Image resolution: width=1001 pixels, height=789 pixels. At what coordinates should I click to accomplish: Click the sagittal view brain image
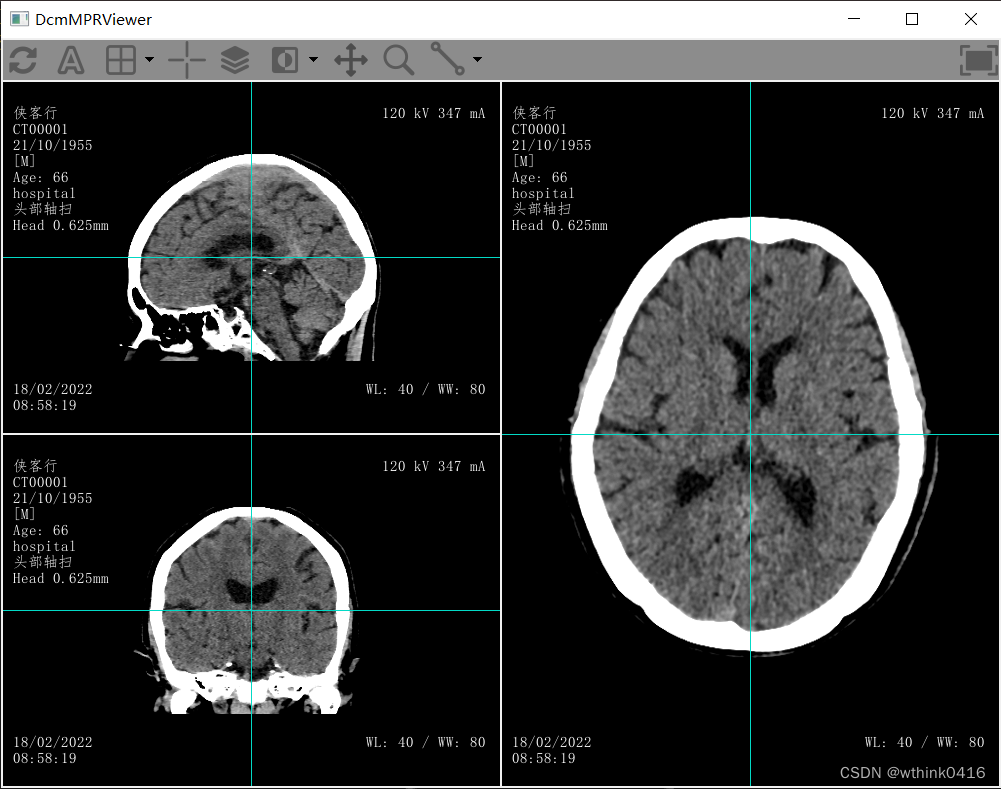pyautogui.click(x=252, y=257)
